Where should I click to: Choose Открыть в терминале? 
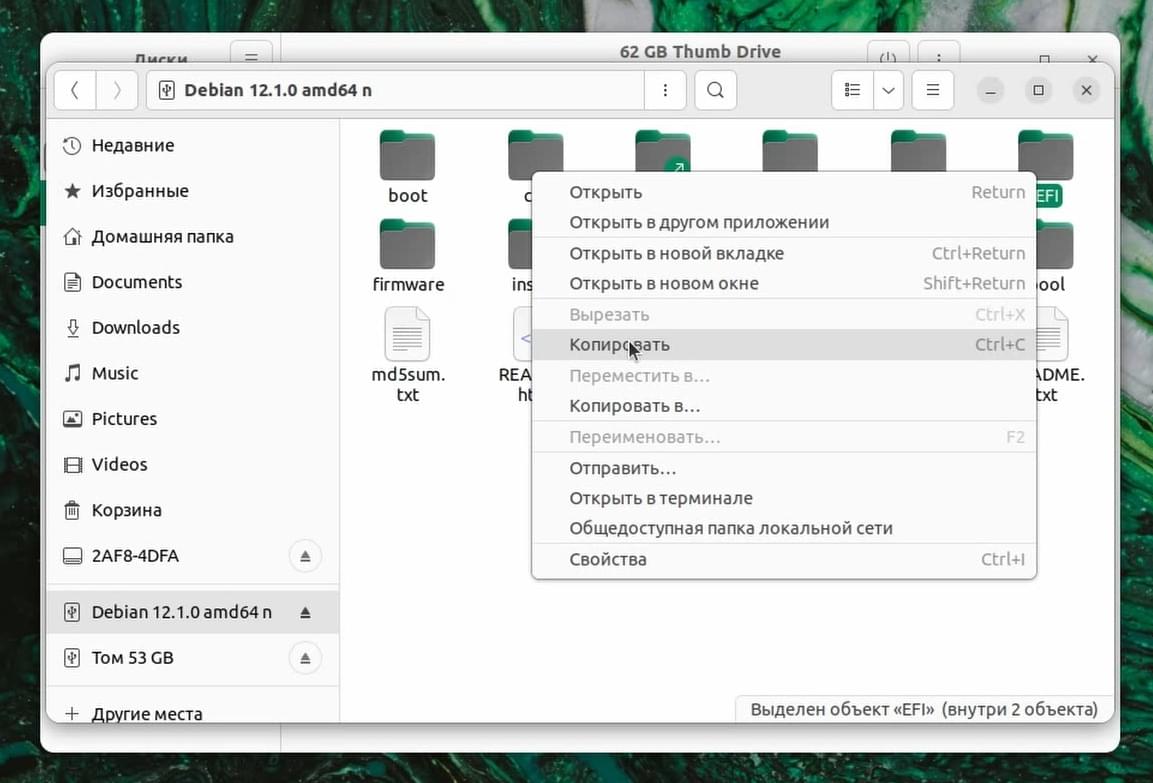pos(784,498)
